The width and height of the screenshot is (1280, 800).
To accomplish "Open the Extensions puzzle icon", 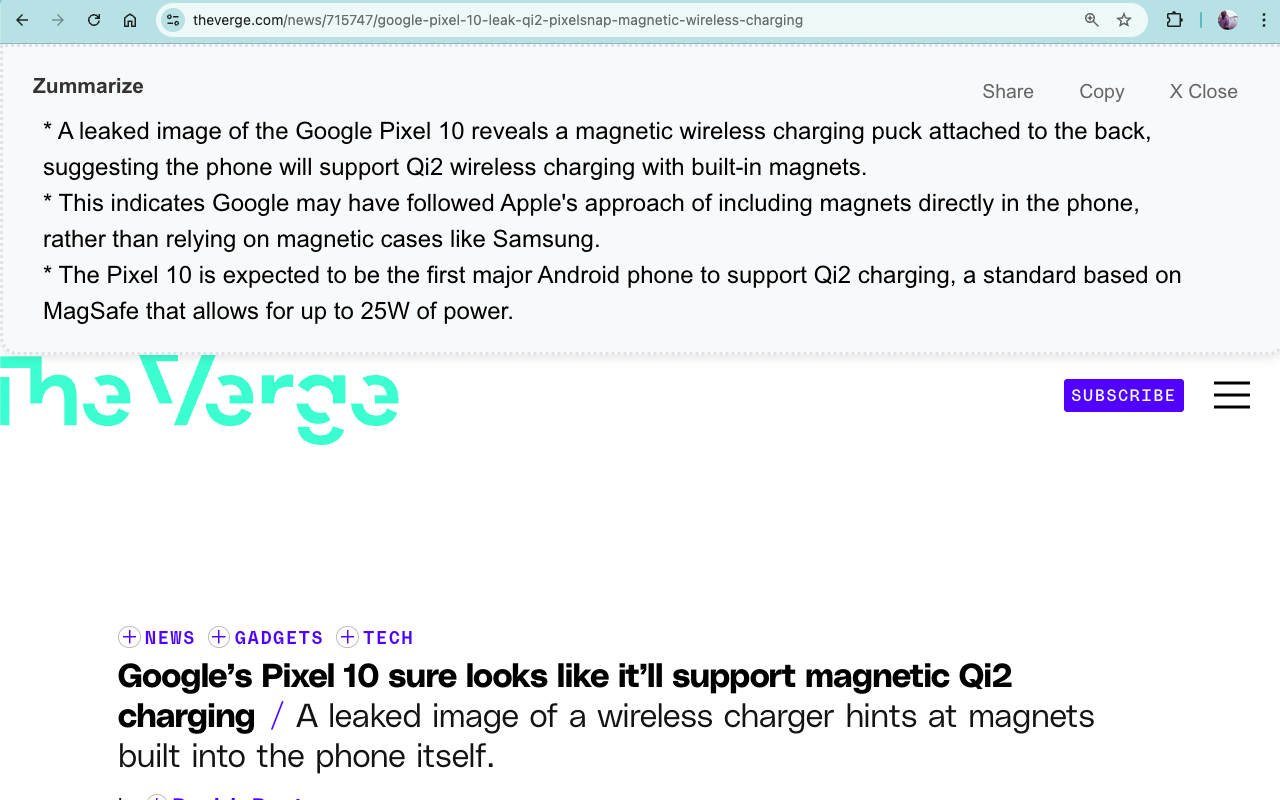I will point(1174,20).
